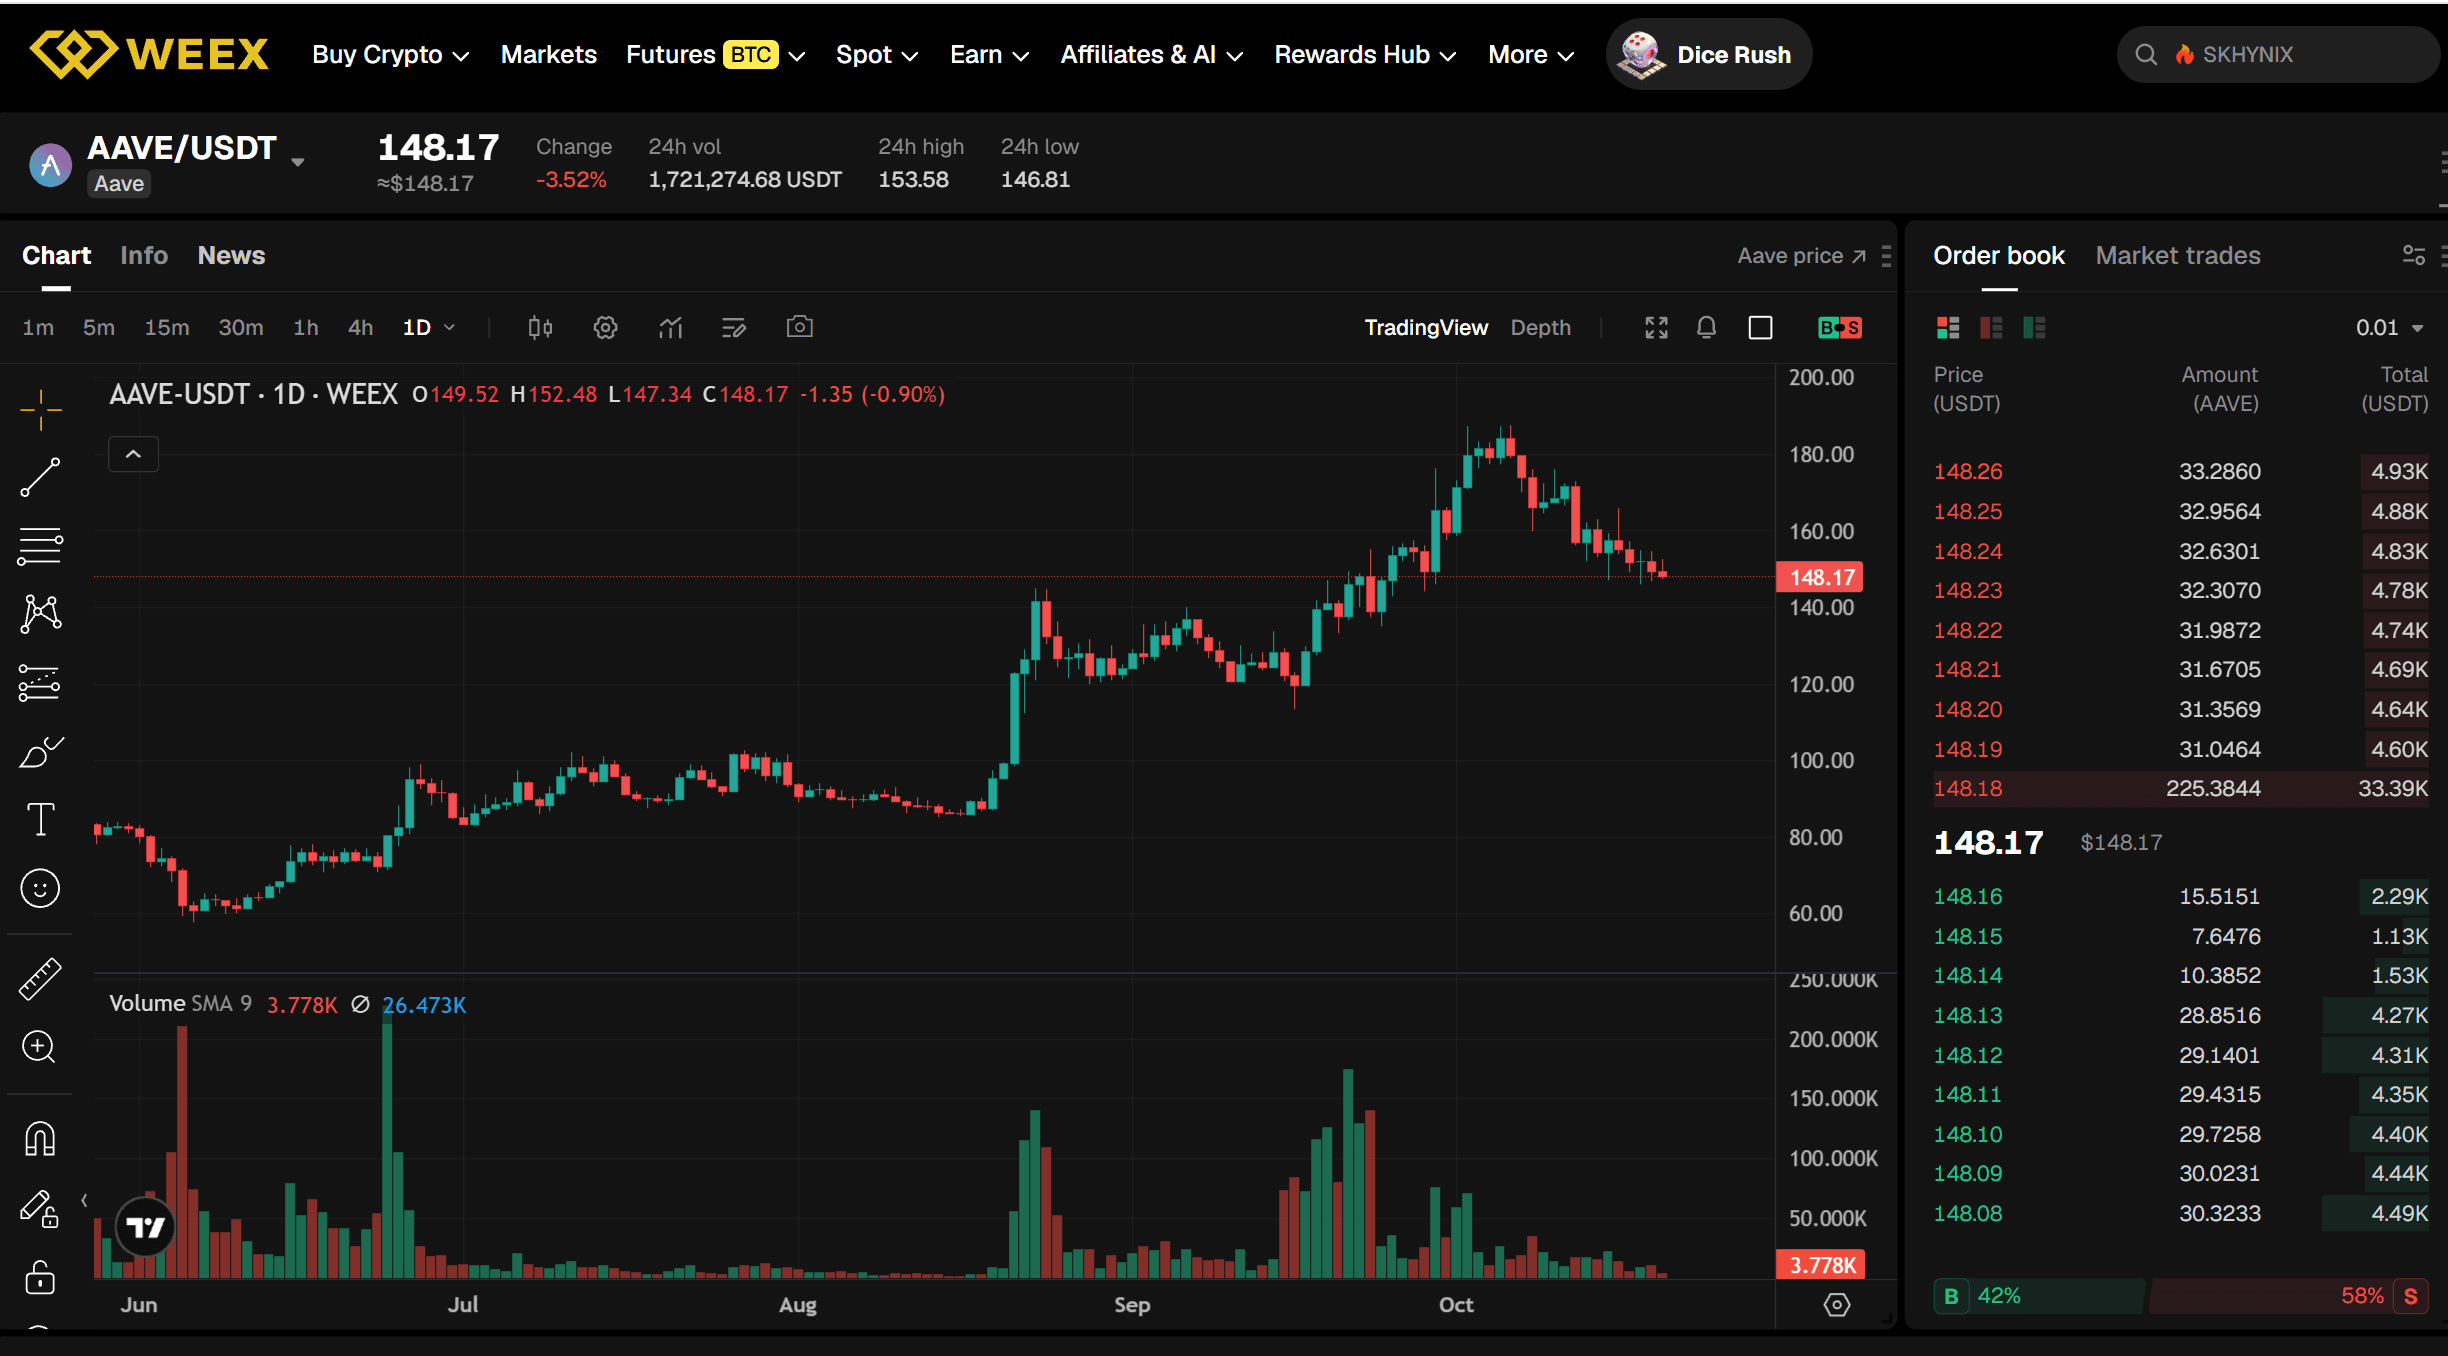Toggle the chart layout square icon

click(1760, 327)
